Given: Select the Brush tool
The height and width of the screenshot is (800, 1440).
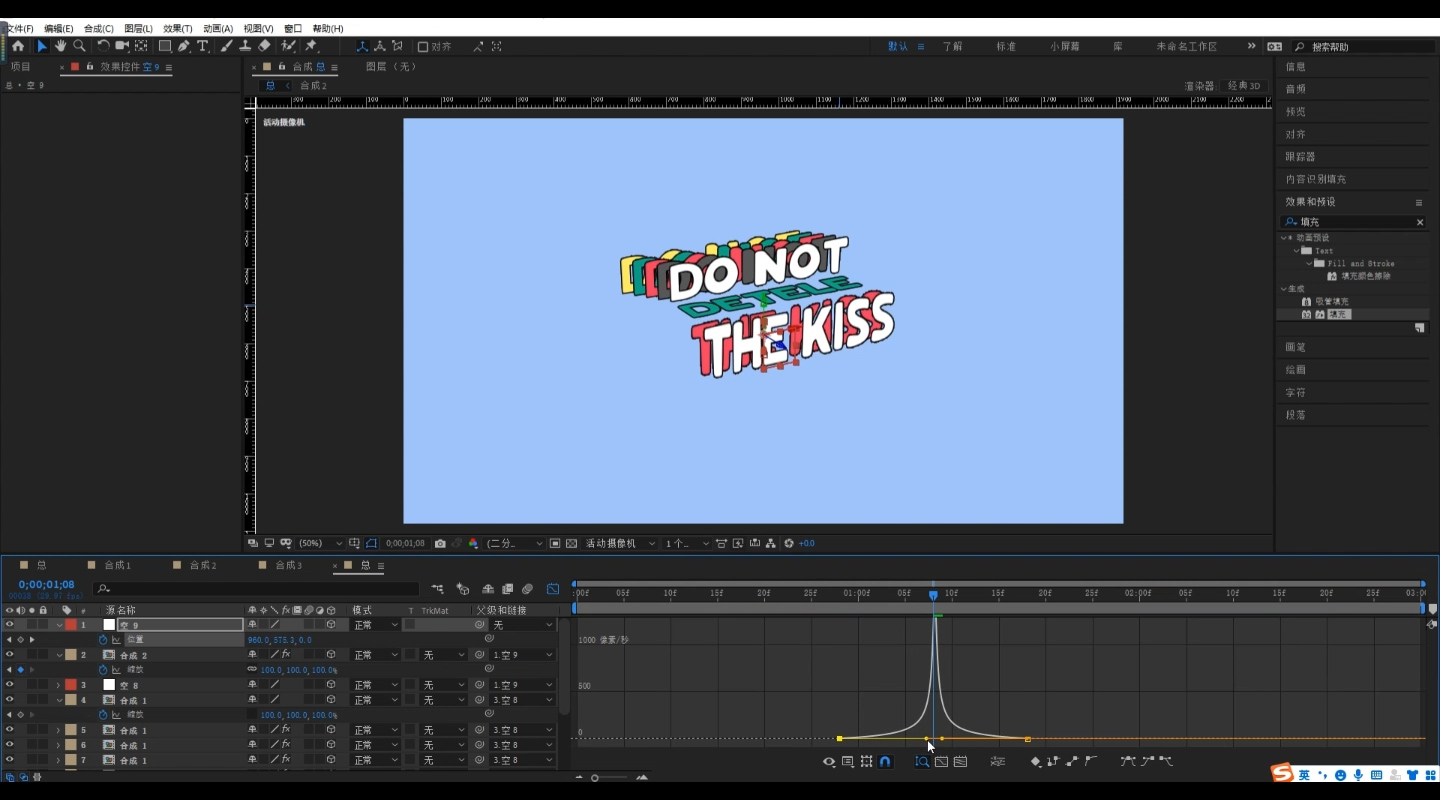Looking at the screenshot, I should [x=227, y=46].
